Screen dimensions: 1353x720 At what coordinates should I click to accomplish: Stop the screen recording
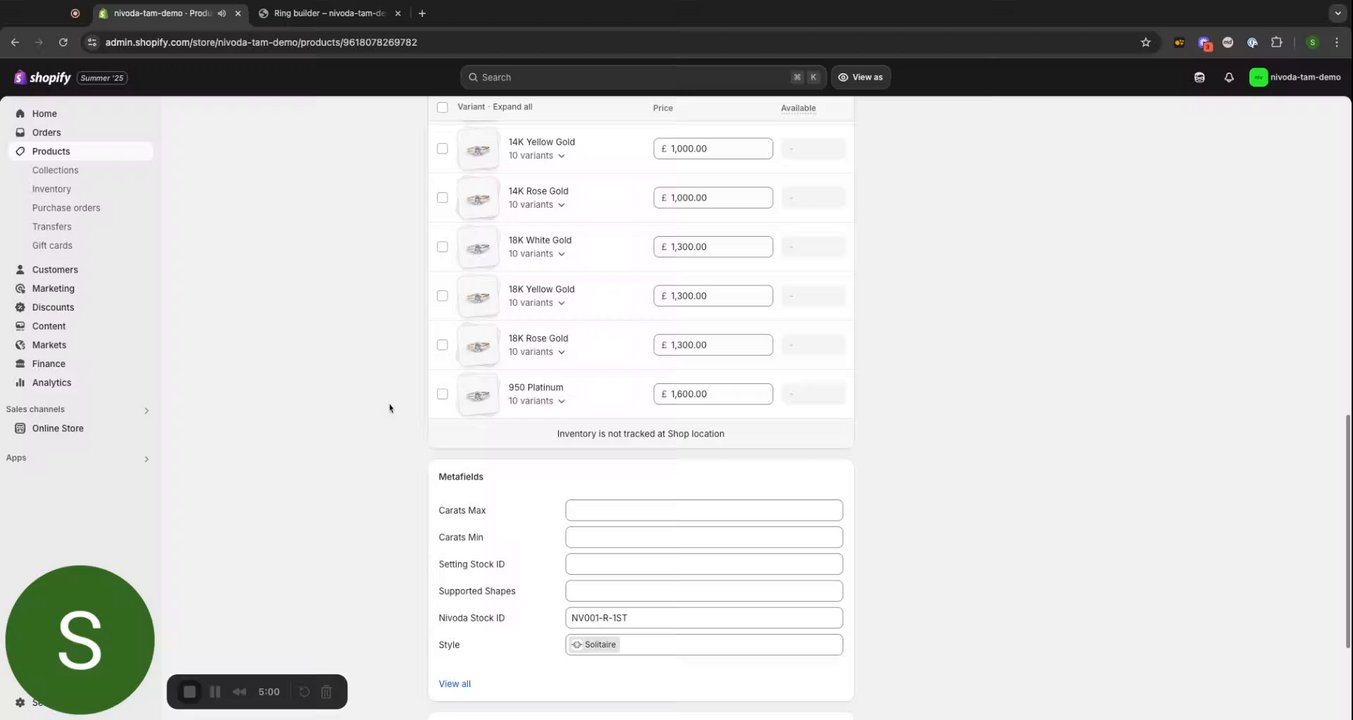point(189,692)
